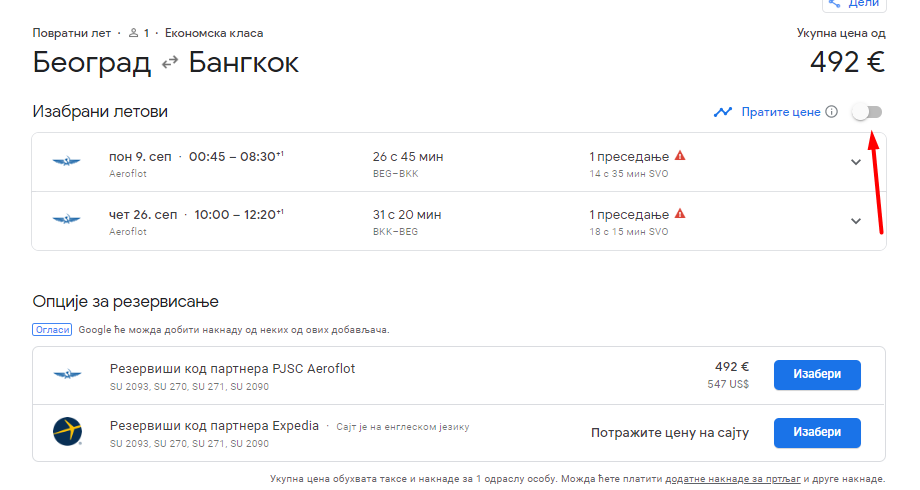Screen dimensions: 920x490
Task: Click the Aeroflot logo on return flight
Action: 66,219
